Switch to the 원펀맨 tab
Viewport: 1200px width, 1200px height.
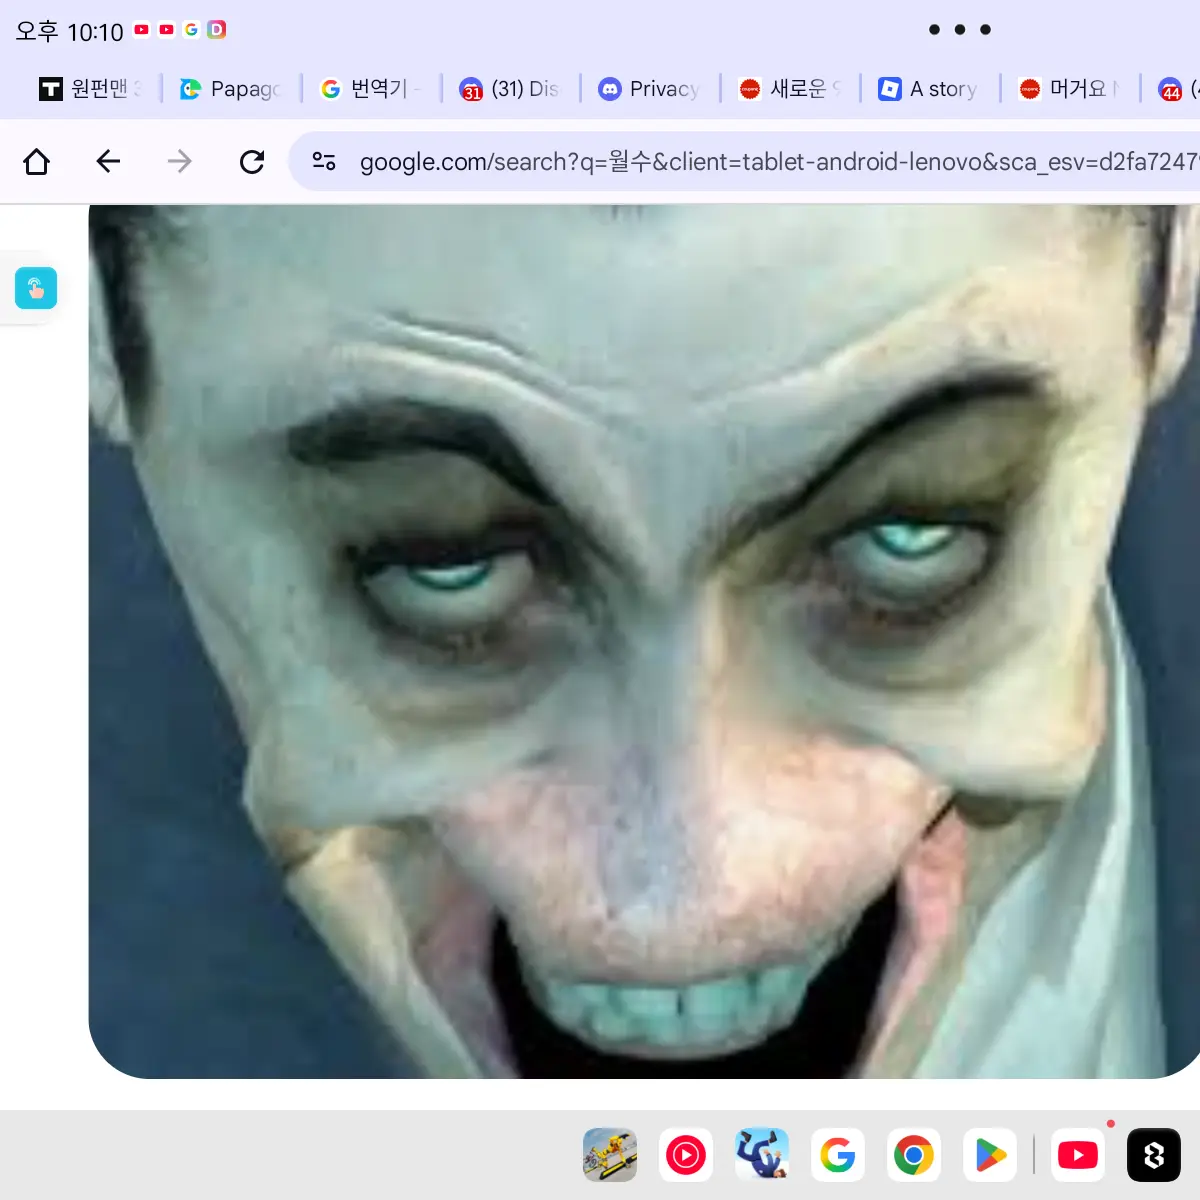tap(90, 89)
